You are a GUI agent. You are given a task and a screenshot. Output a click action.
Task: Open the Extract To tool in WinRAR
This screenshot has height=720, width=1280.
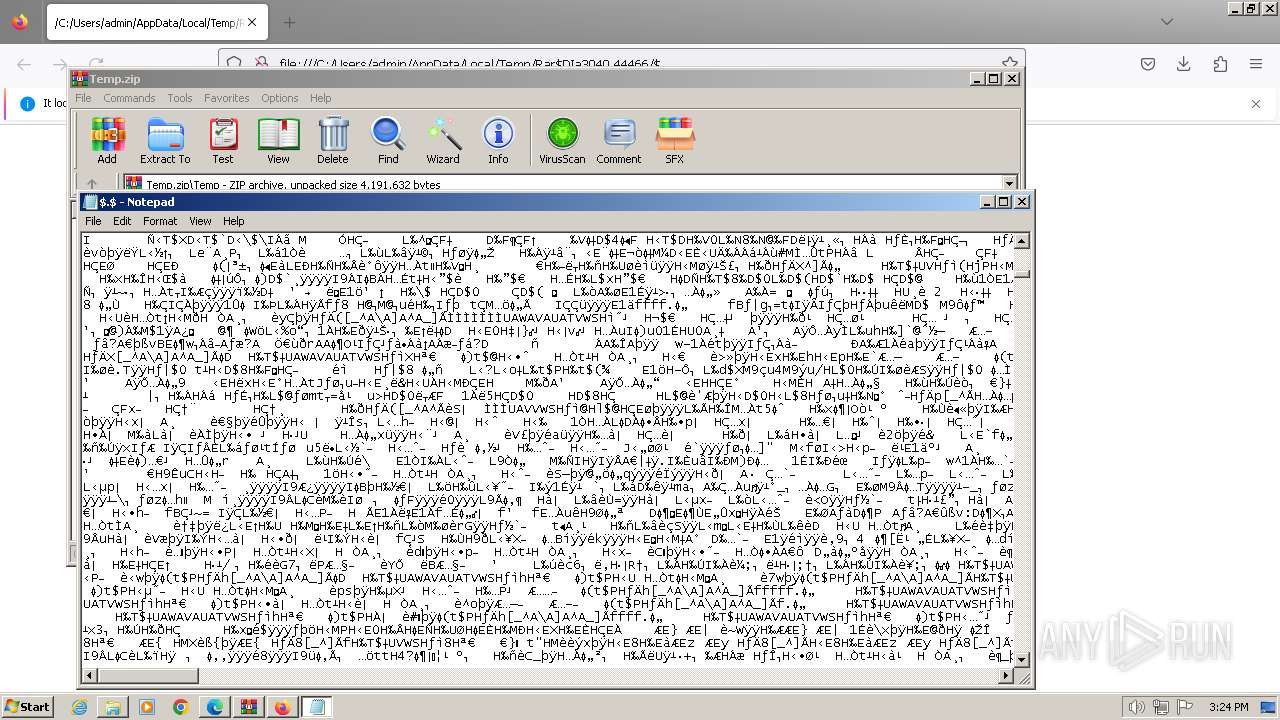tap(165, 140)
